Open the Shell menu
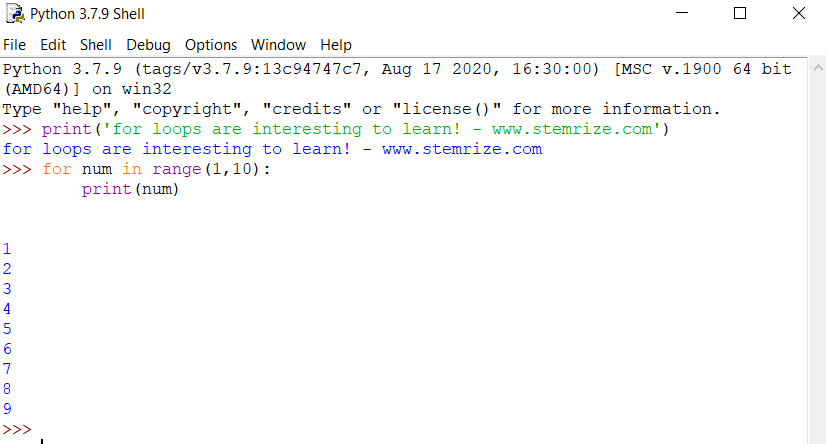The height and width of the screenshot is (444, 826). (x=96, y=45)
